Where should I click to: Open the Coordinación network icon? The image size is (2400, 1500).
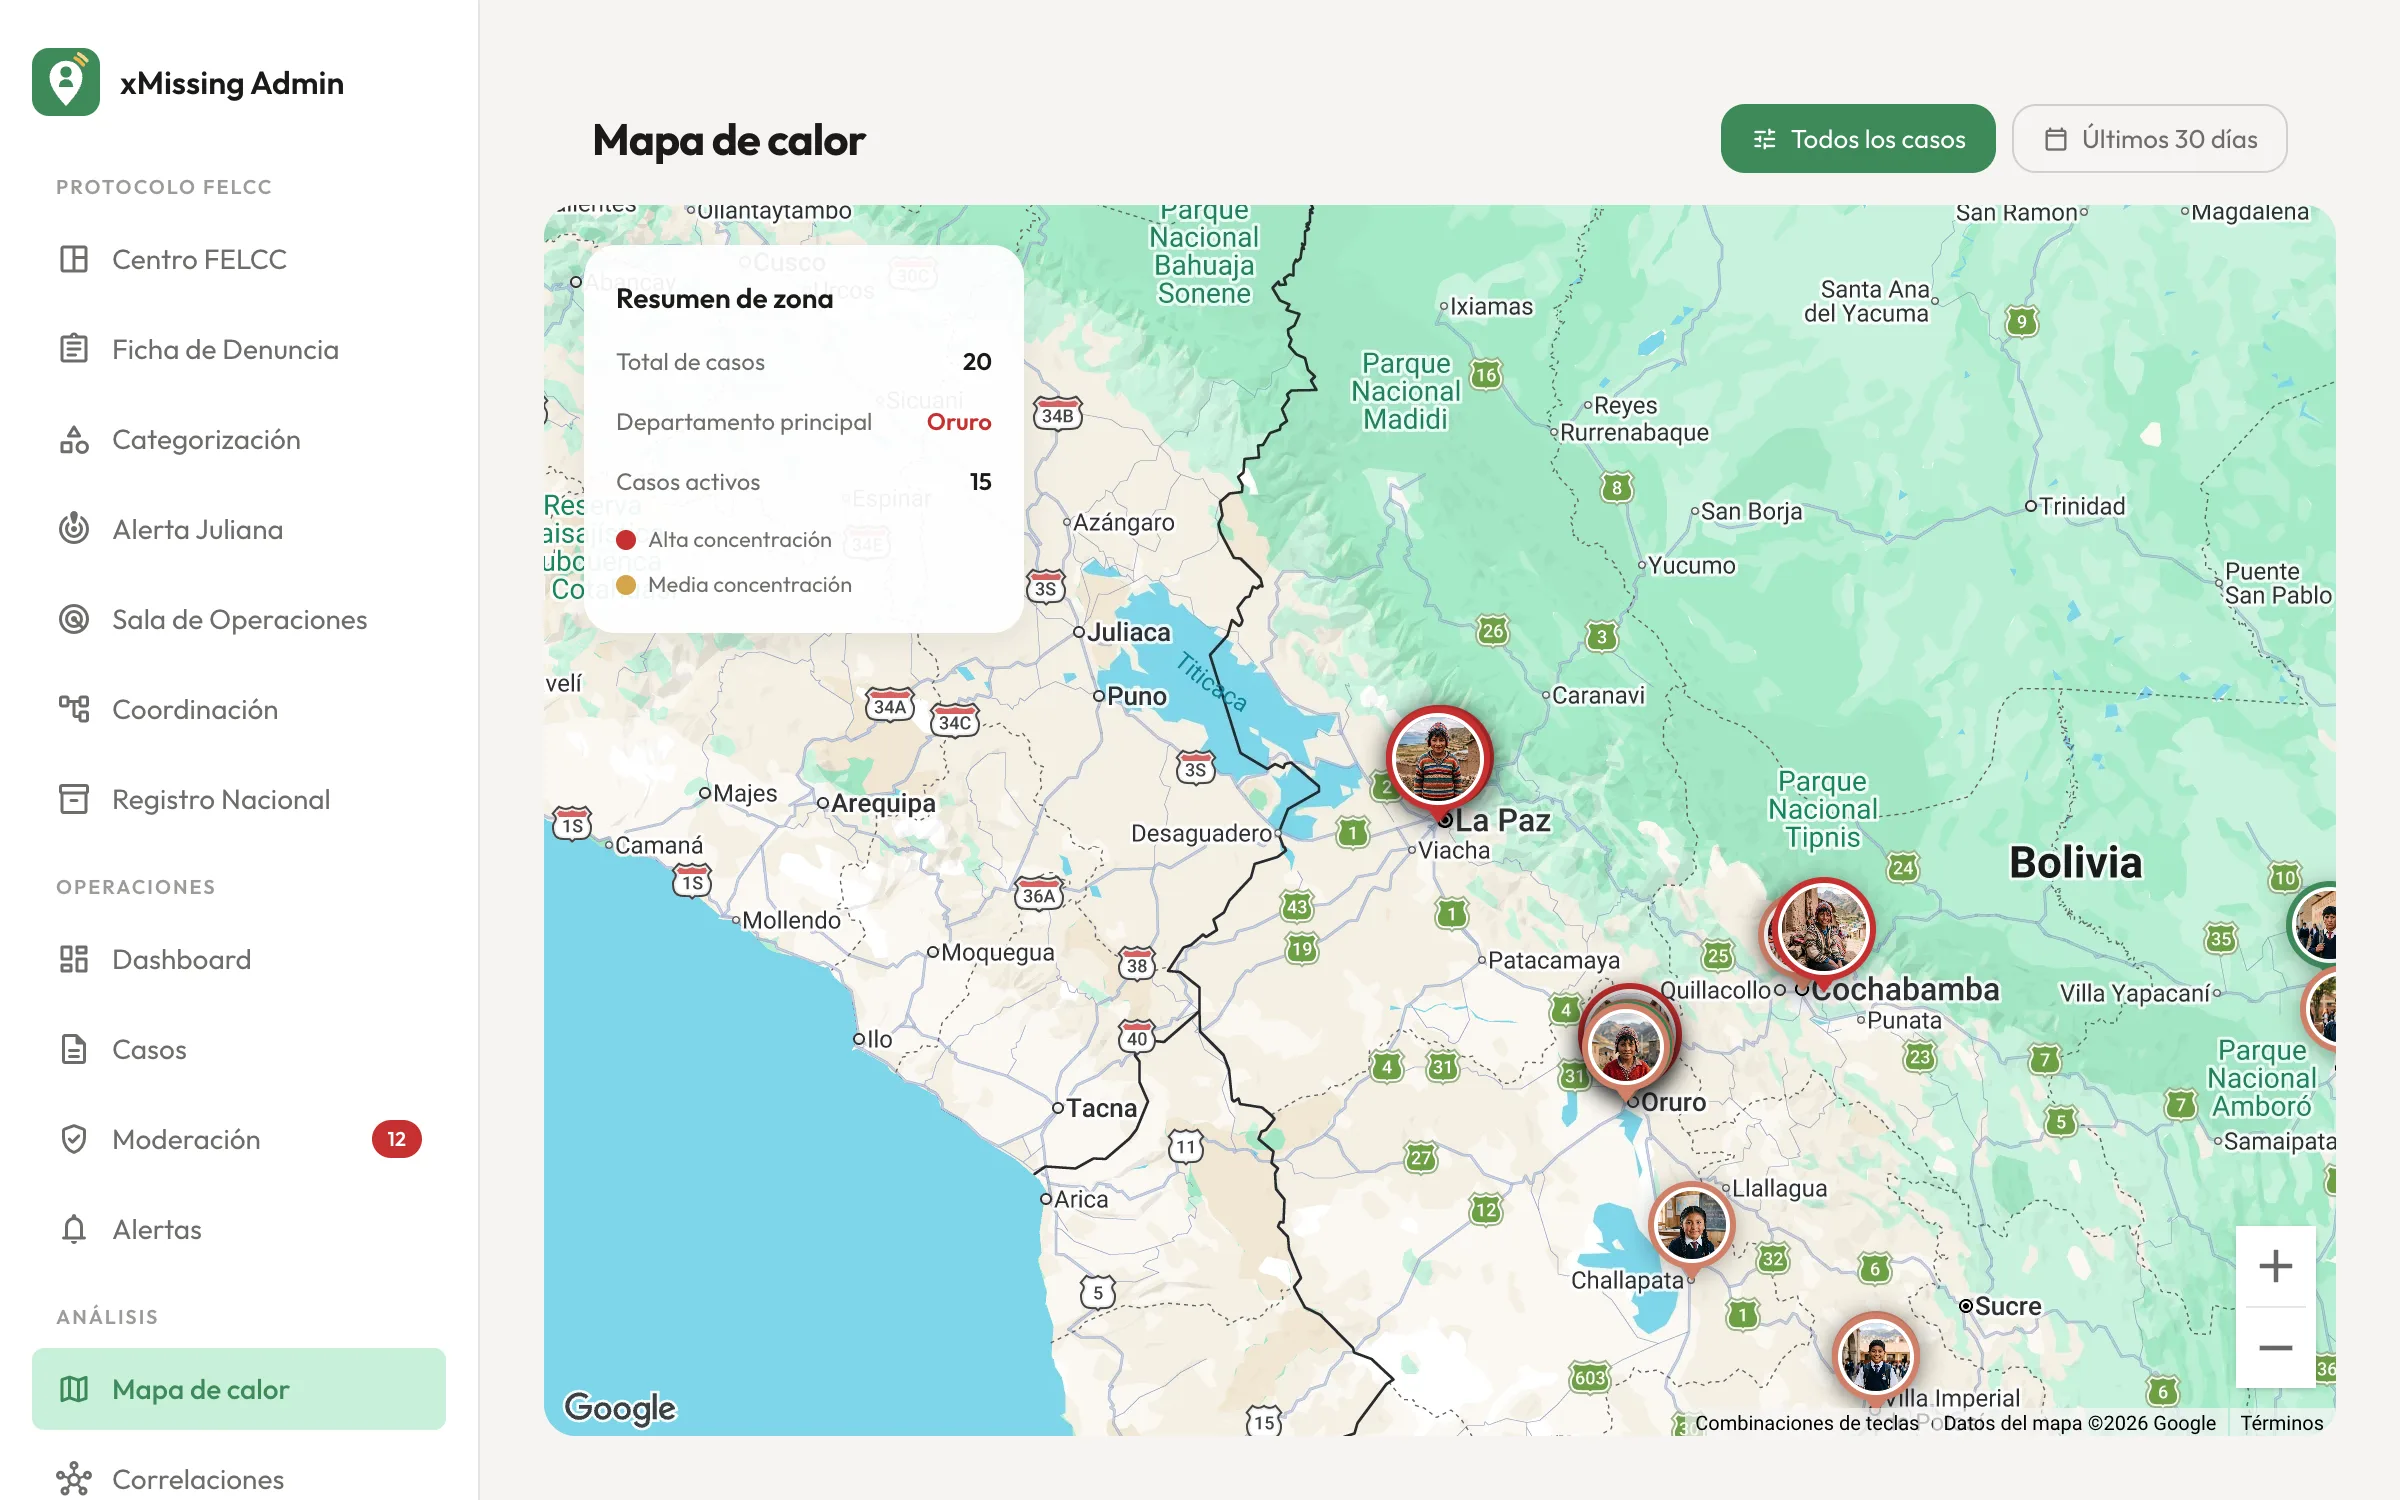click(74, 709)
